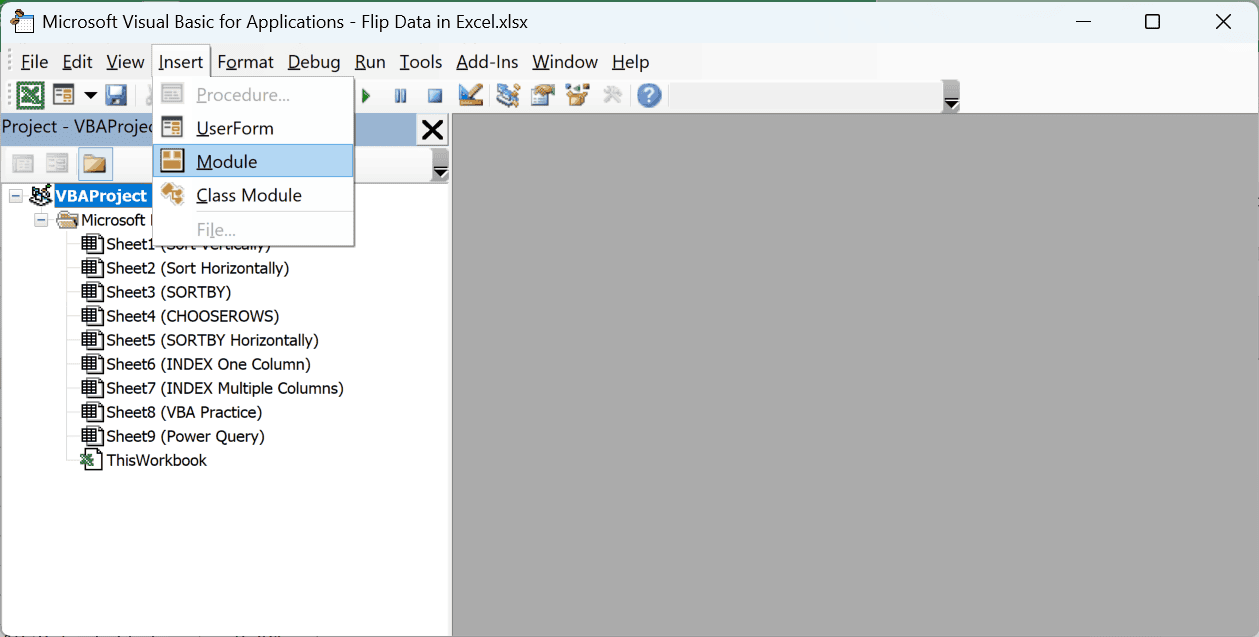The image size is (1259, 637).
Task: Open Project Explorer toolbar icon
Action: pyautogui.click(x=508, y=95)
